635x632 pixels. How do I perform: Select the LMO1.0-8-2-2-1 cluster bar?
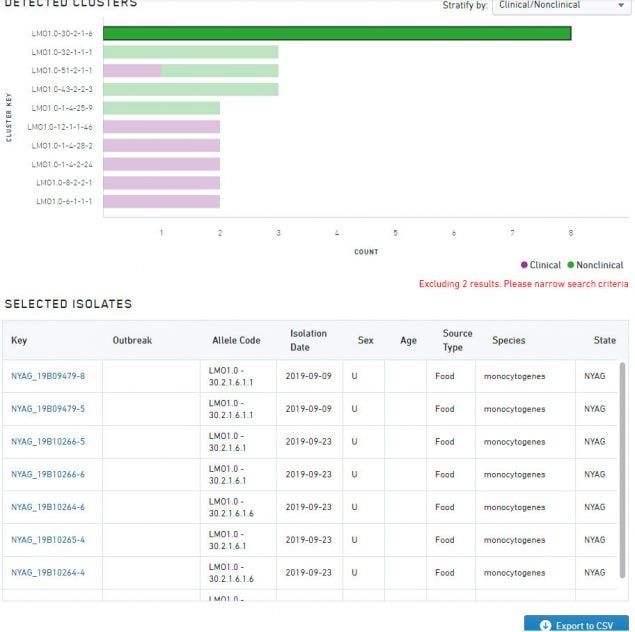tap(162, 183)
